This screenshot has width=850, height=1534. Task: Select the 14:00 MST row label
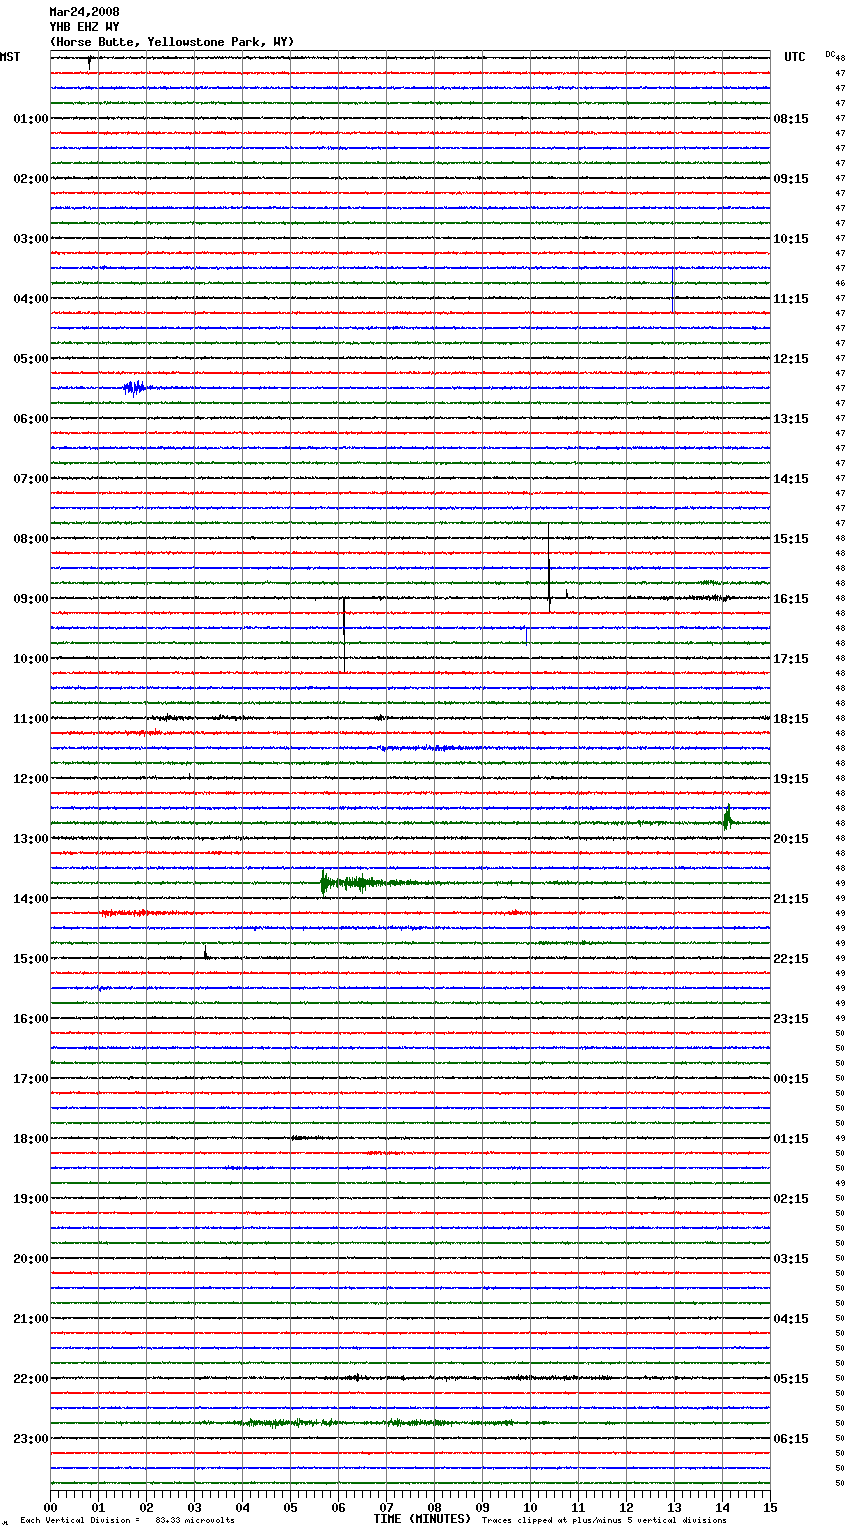click(x=31, y=899)
